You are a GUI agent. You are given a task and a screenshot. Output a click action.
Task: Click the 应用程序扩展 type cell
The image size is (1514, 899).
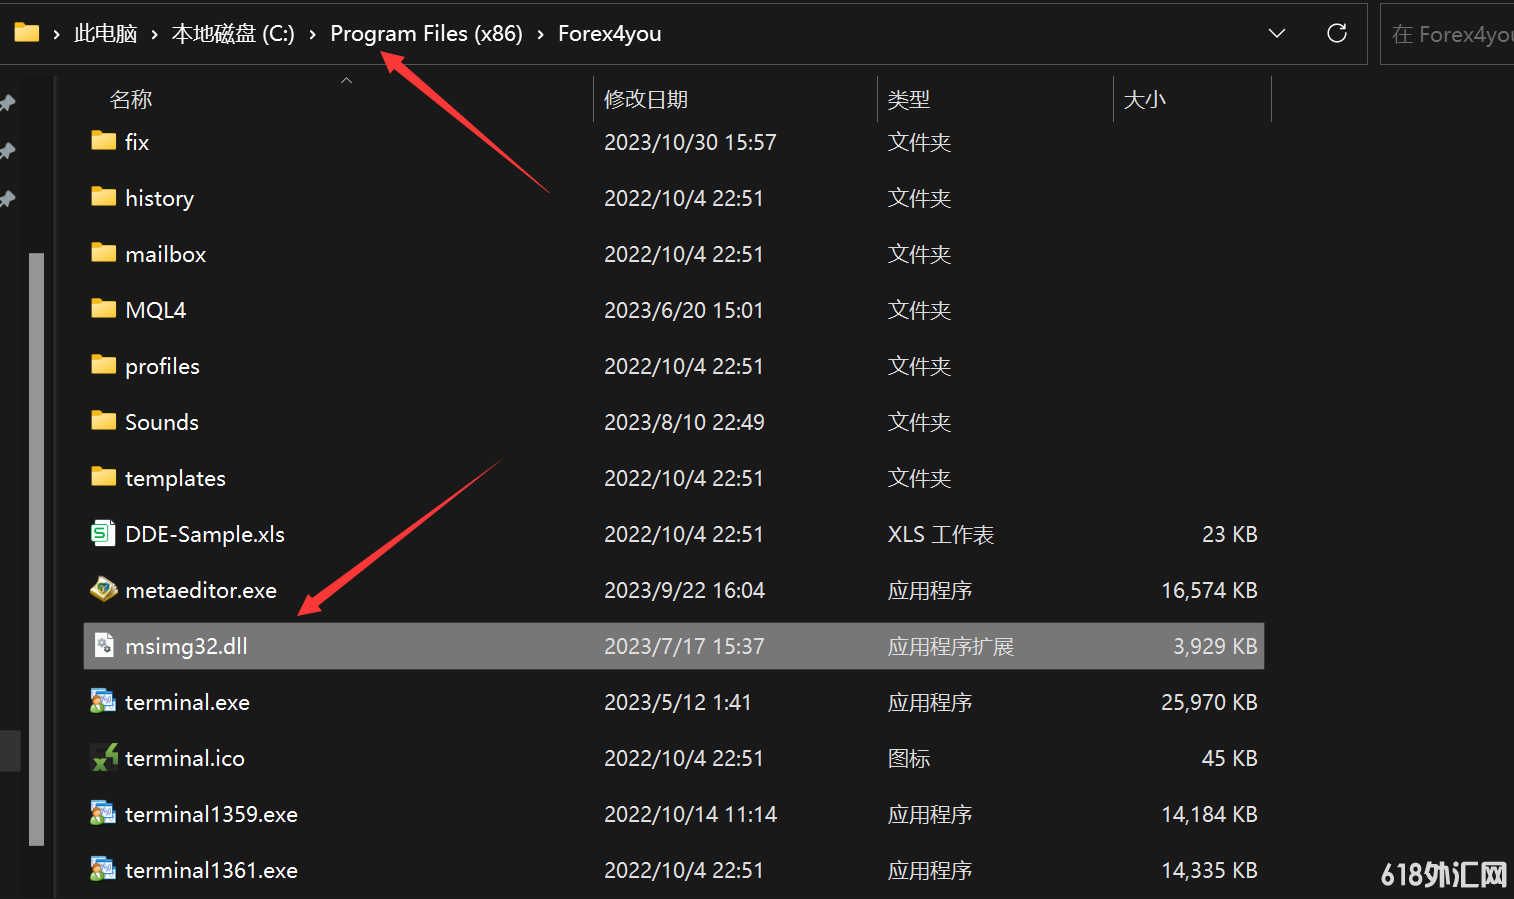[x=951, y=646]
